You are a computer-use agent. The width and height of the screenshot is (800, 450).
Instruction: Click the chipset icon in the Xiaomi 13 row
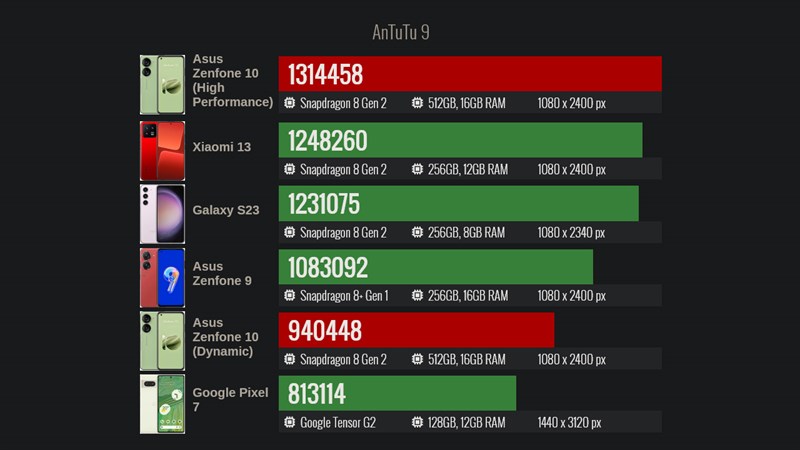click(x=289, y=169)
